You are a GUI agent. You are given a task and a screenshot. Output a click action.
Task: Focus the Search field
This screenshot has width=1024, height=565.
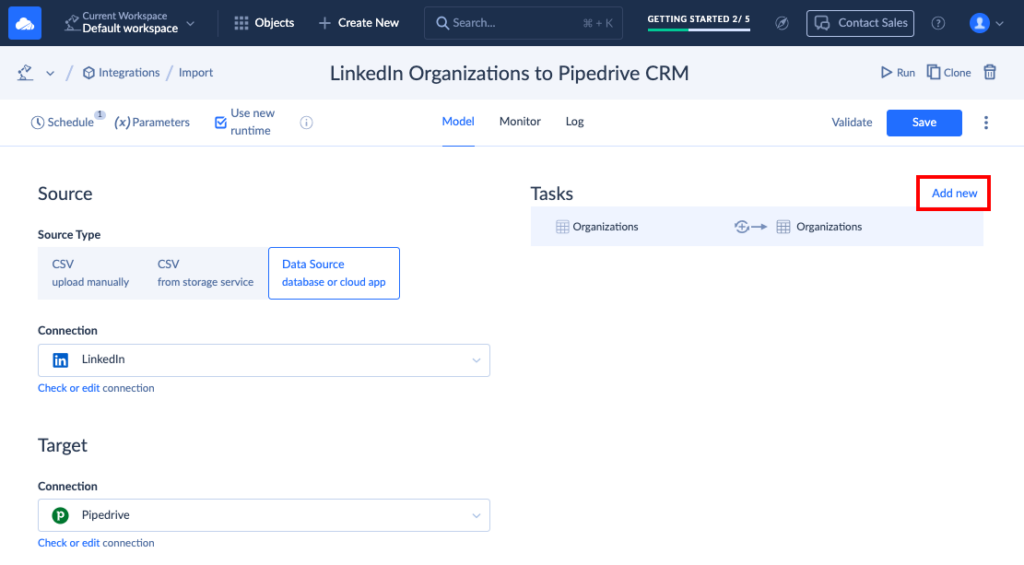[x=523, y=23]
